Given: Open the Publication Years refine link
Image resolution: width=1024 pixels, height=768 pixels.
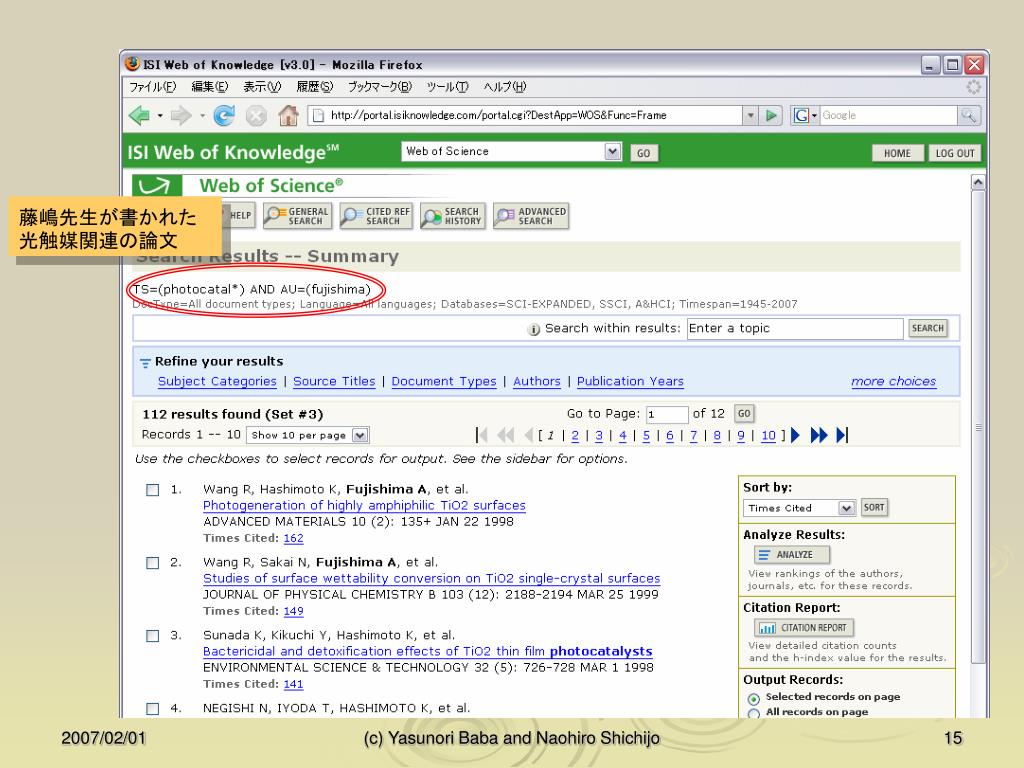Looking at the screenshot, I should (x=630, y=381).
